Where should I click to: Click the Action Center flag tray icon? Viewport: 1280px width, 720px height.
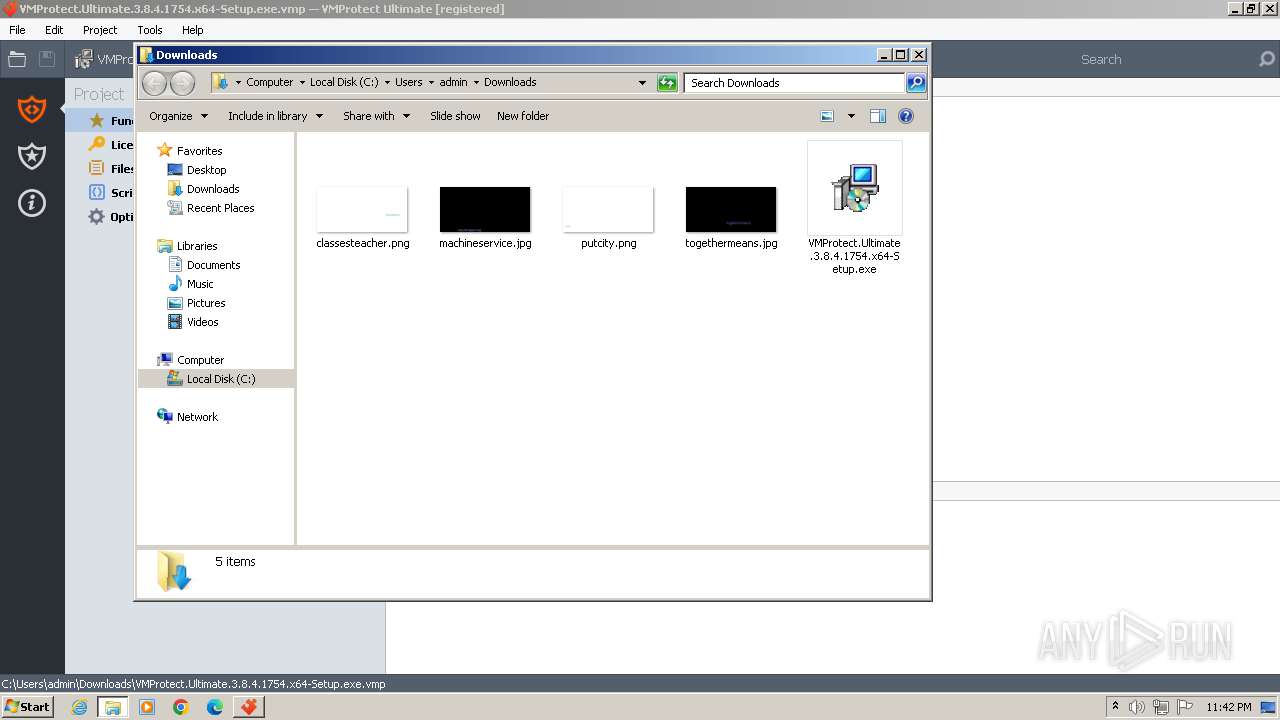tap(1184, 707)
